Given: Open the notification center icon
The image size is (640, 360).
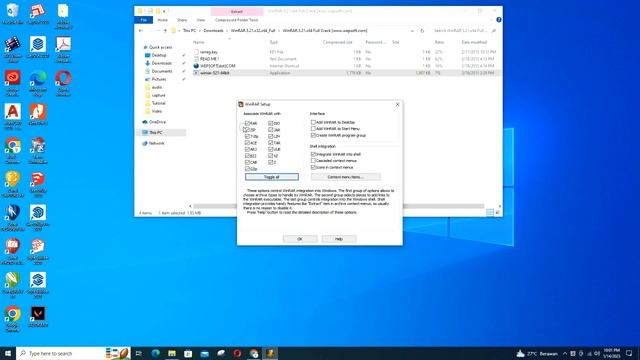Looking at the screenshot, I should coord(629,353).
